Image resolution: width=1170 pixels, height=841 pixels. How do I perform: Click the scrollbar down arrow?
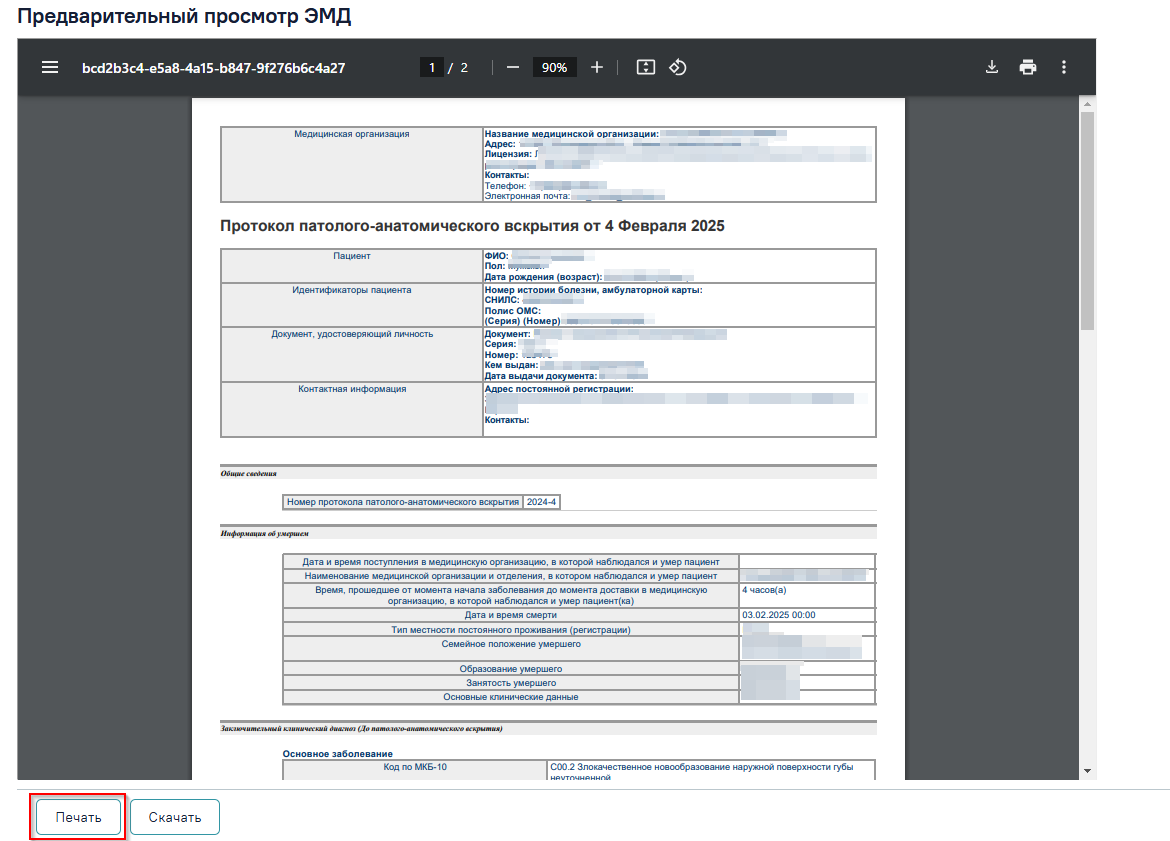coord(1087,771)
